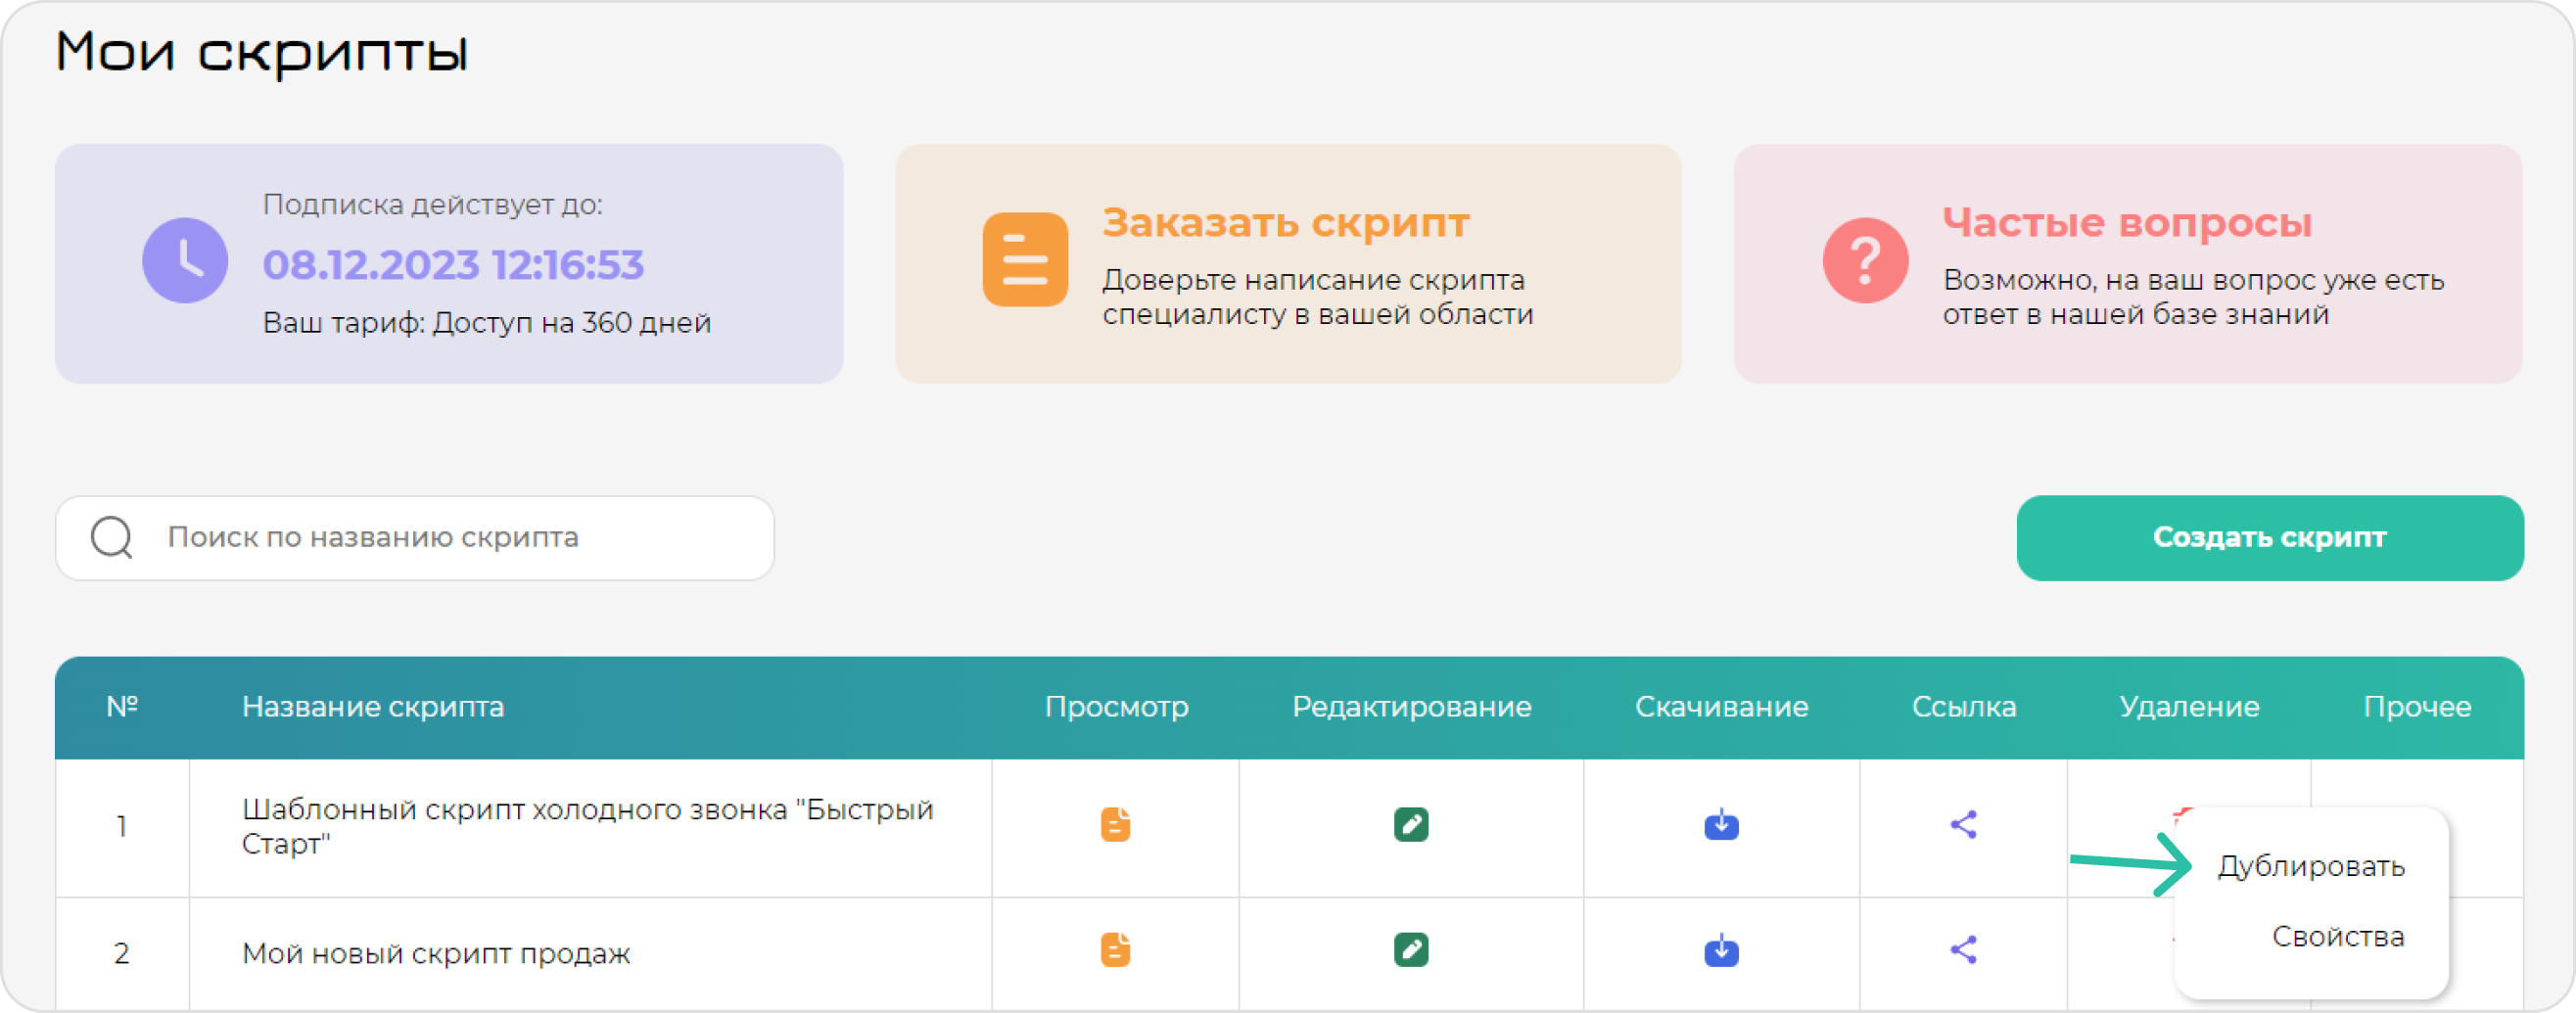Click the search magnifier icon

112,537
